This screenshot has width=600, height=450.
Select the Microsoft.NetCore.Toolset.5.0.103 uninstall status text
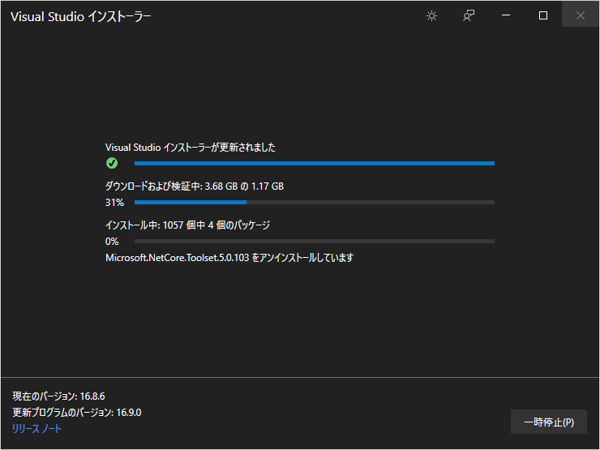229,258
